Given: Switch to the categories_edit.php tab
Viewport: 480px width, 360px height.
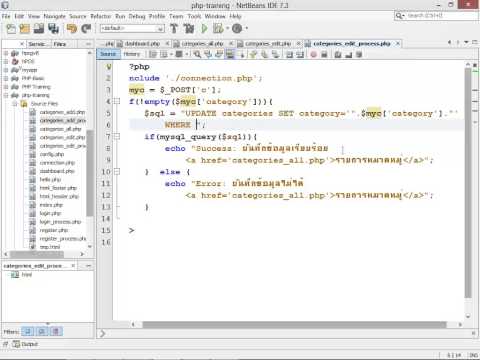Looking at the screenshot, I should [x=268, y=44].
